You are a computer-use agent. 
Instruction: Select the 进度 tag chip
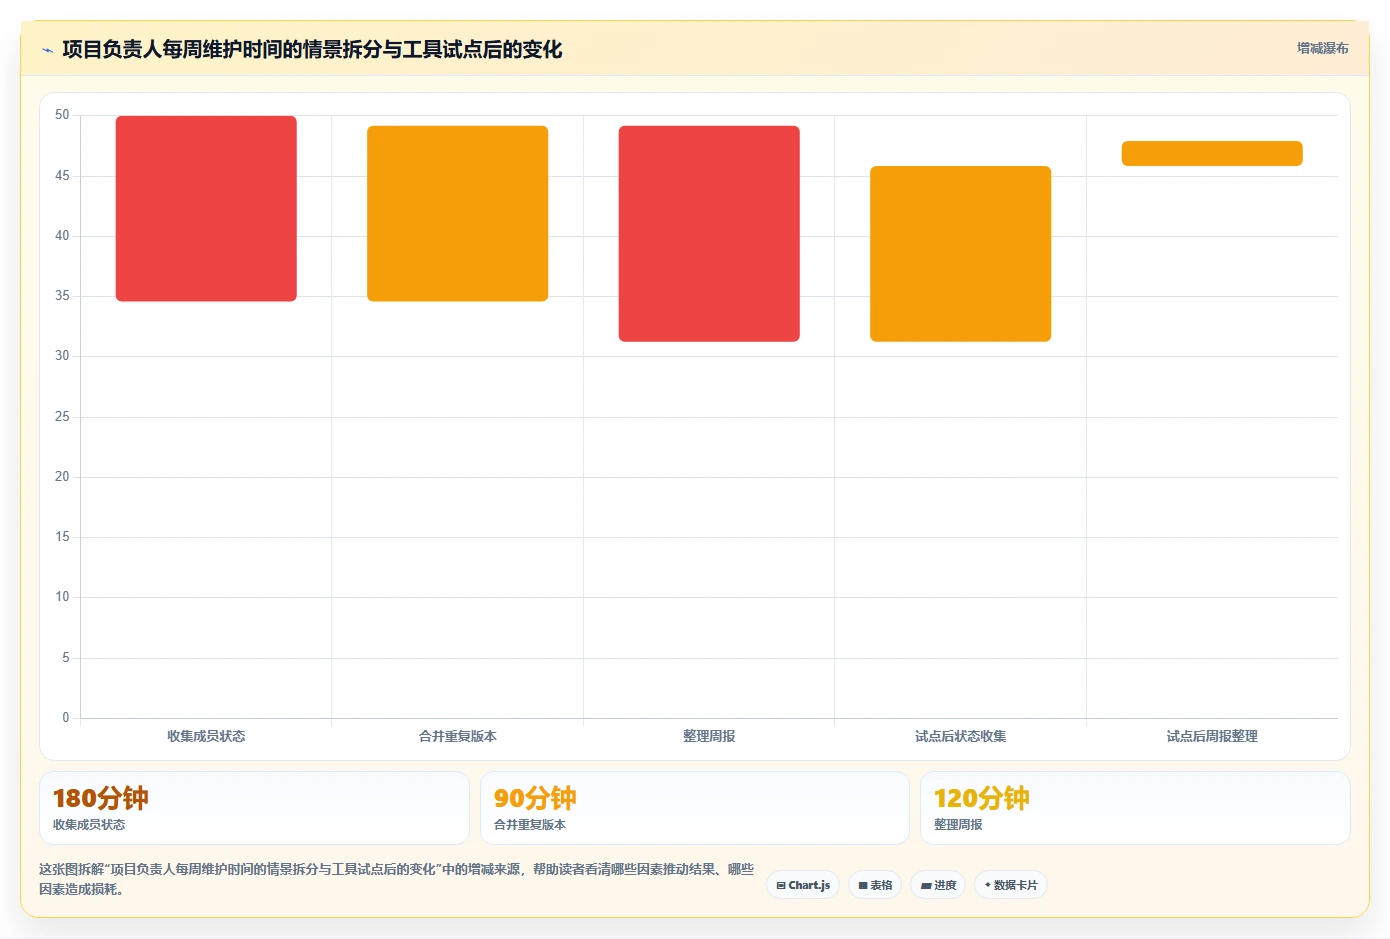pyautogui.click(x=938, y=885)
